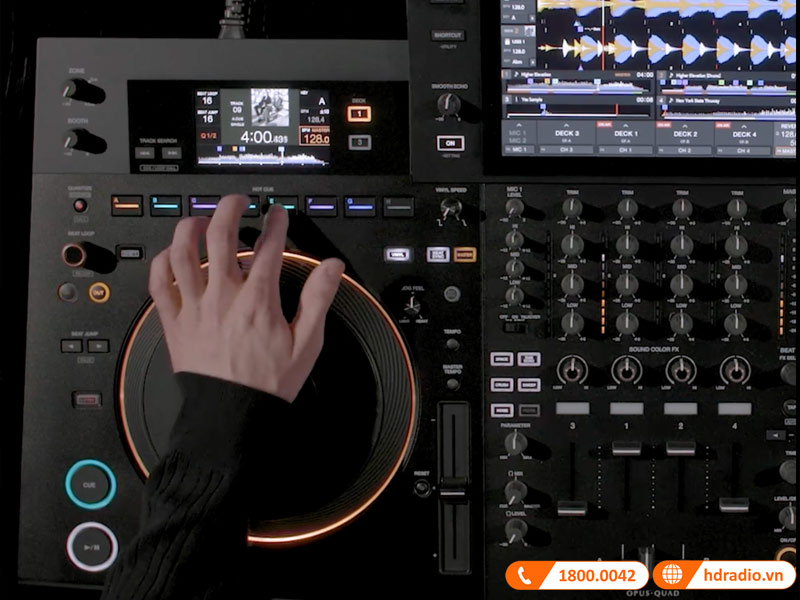
Task: Enable the MASTER TEMPO lock
Action: (x=453, y=385)
